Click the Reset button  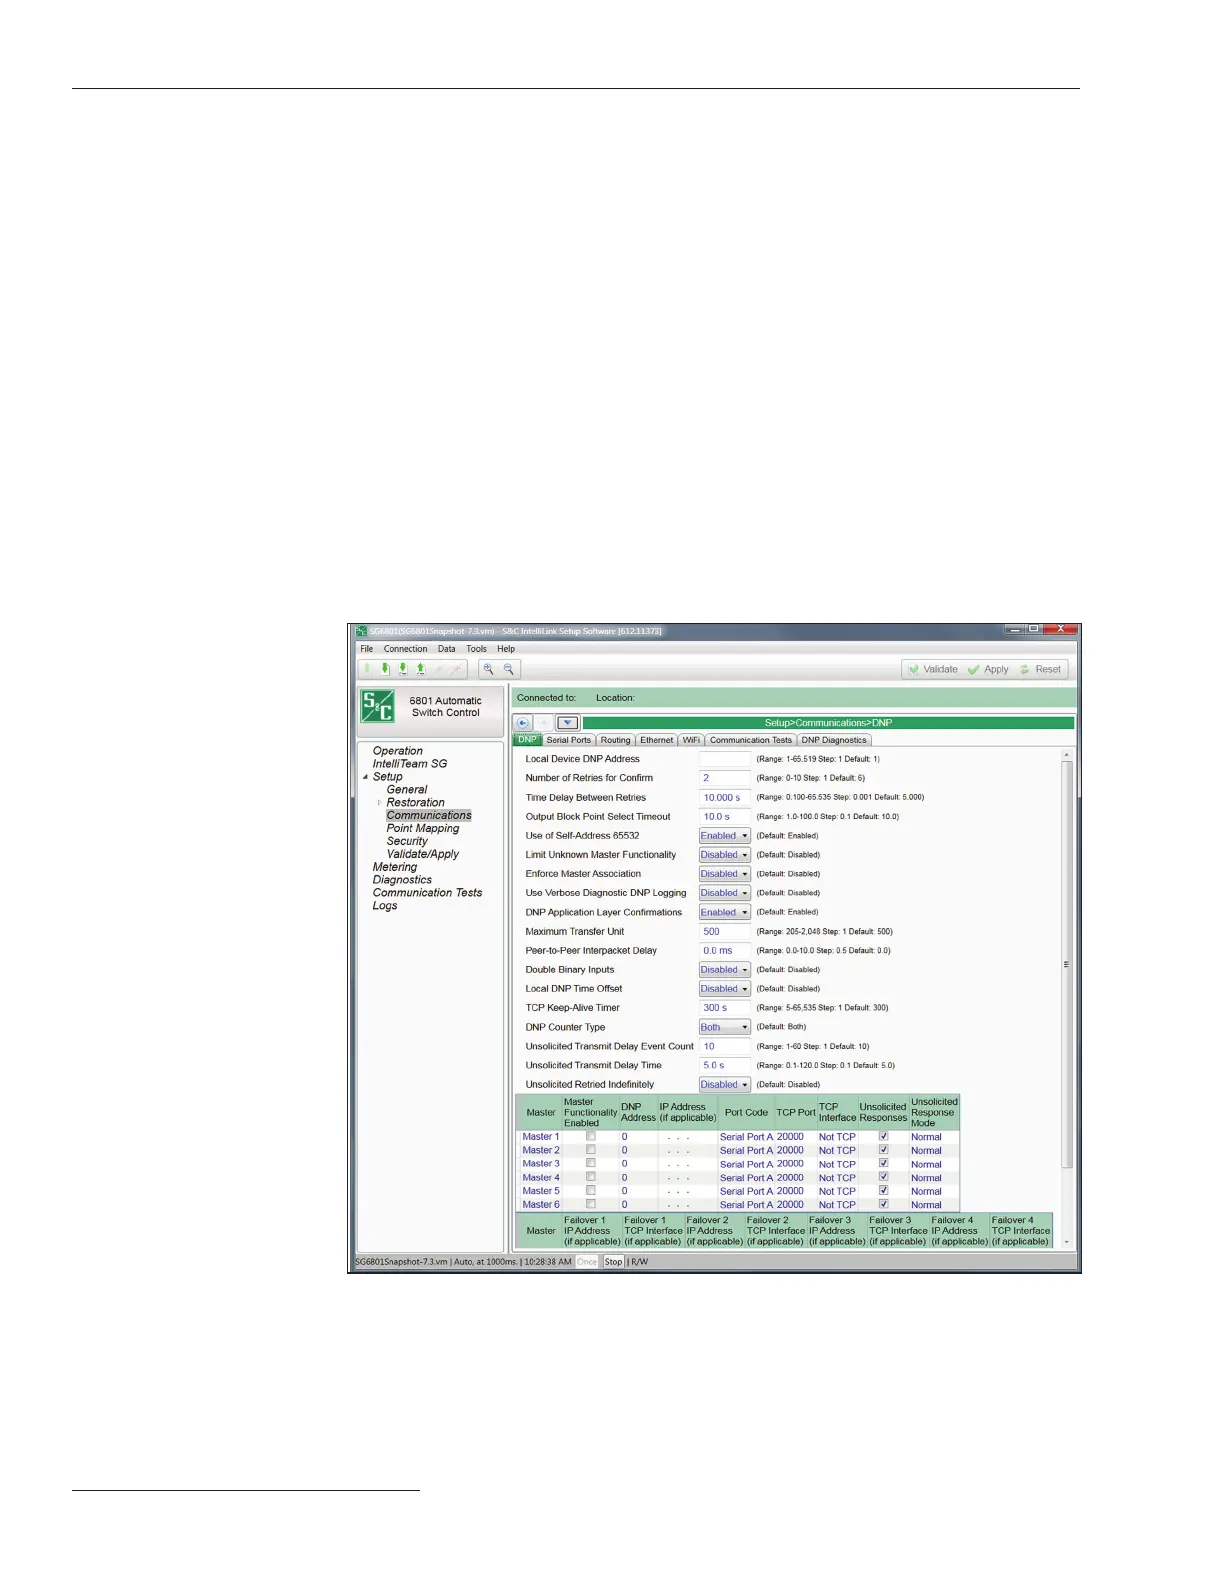pos(1041,669)
